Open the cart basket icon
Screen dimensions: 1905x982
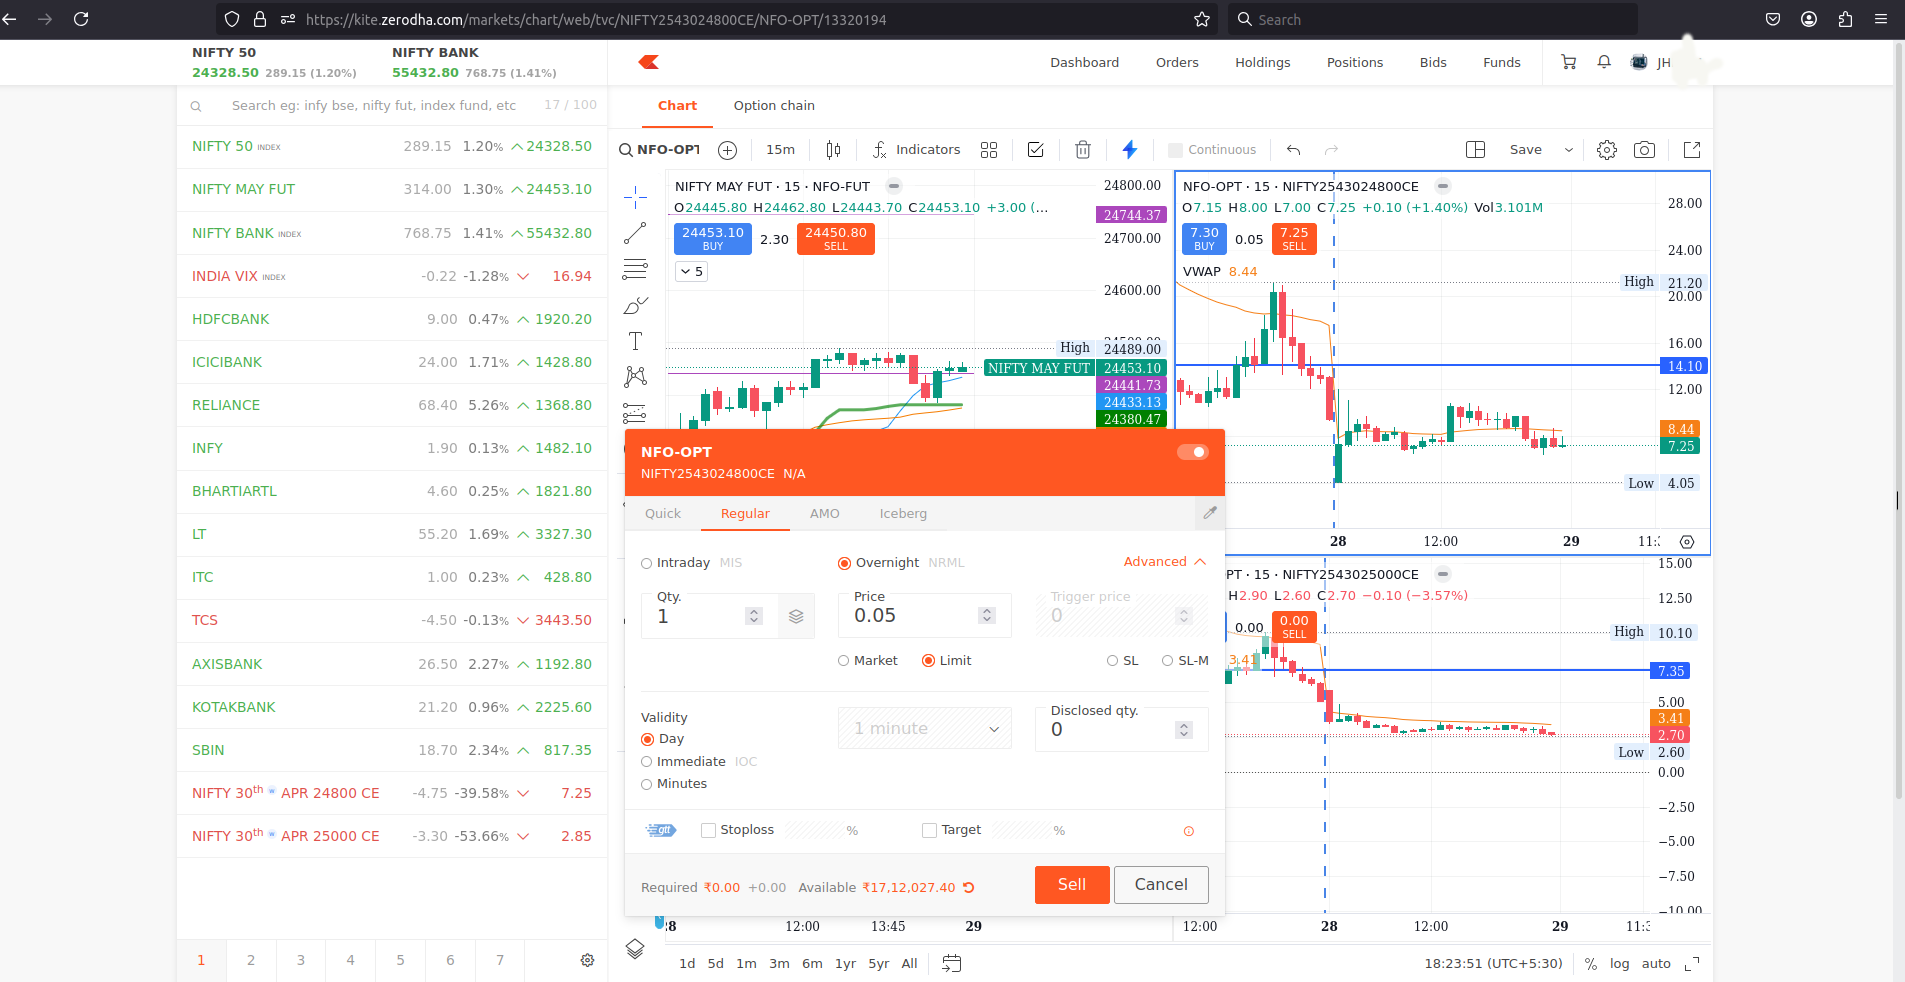pos(1568,62)
